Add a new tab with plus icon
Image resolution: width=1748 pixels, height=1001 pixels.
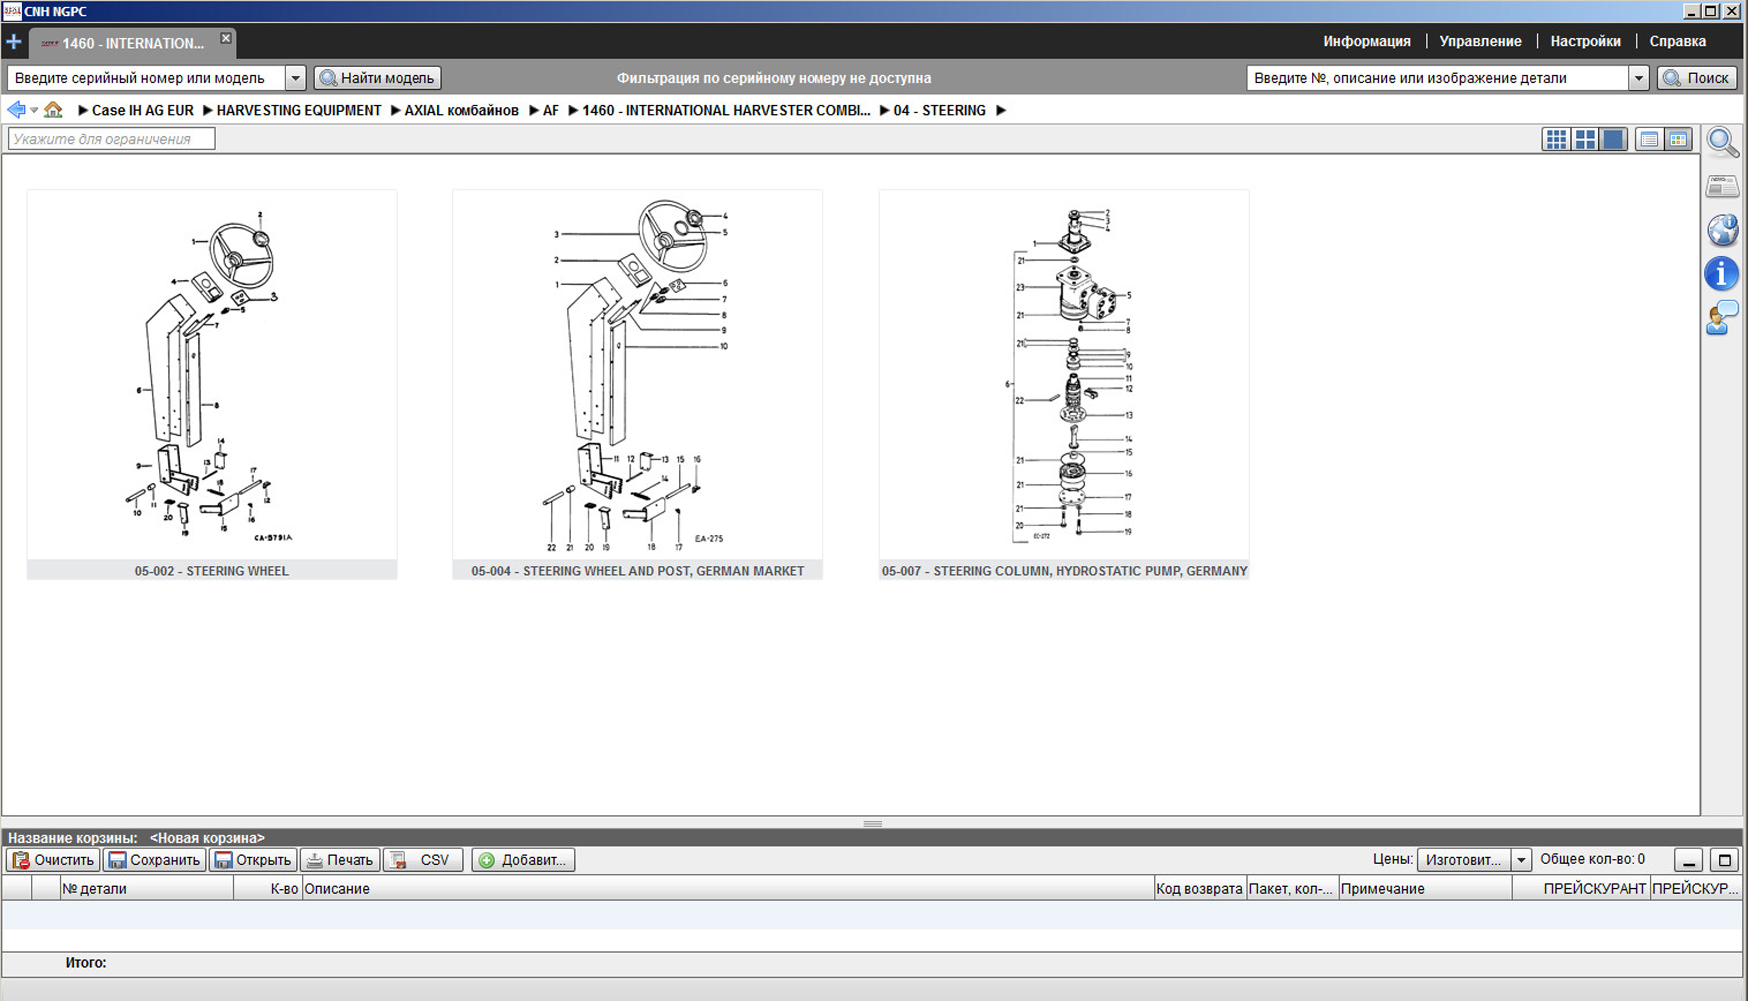14,42
